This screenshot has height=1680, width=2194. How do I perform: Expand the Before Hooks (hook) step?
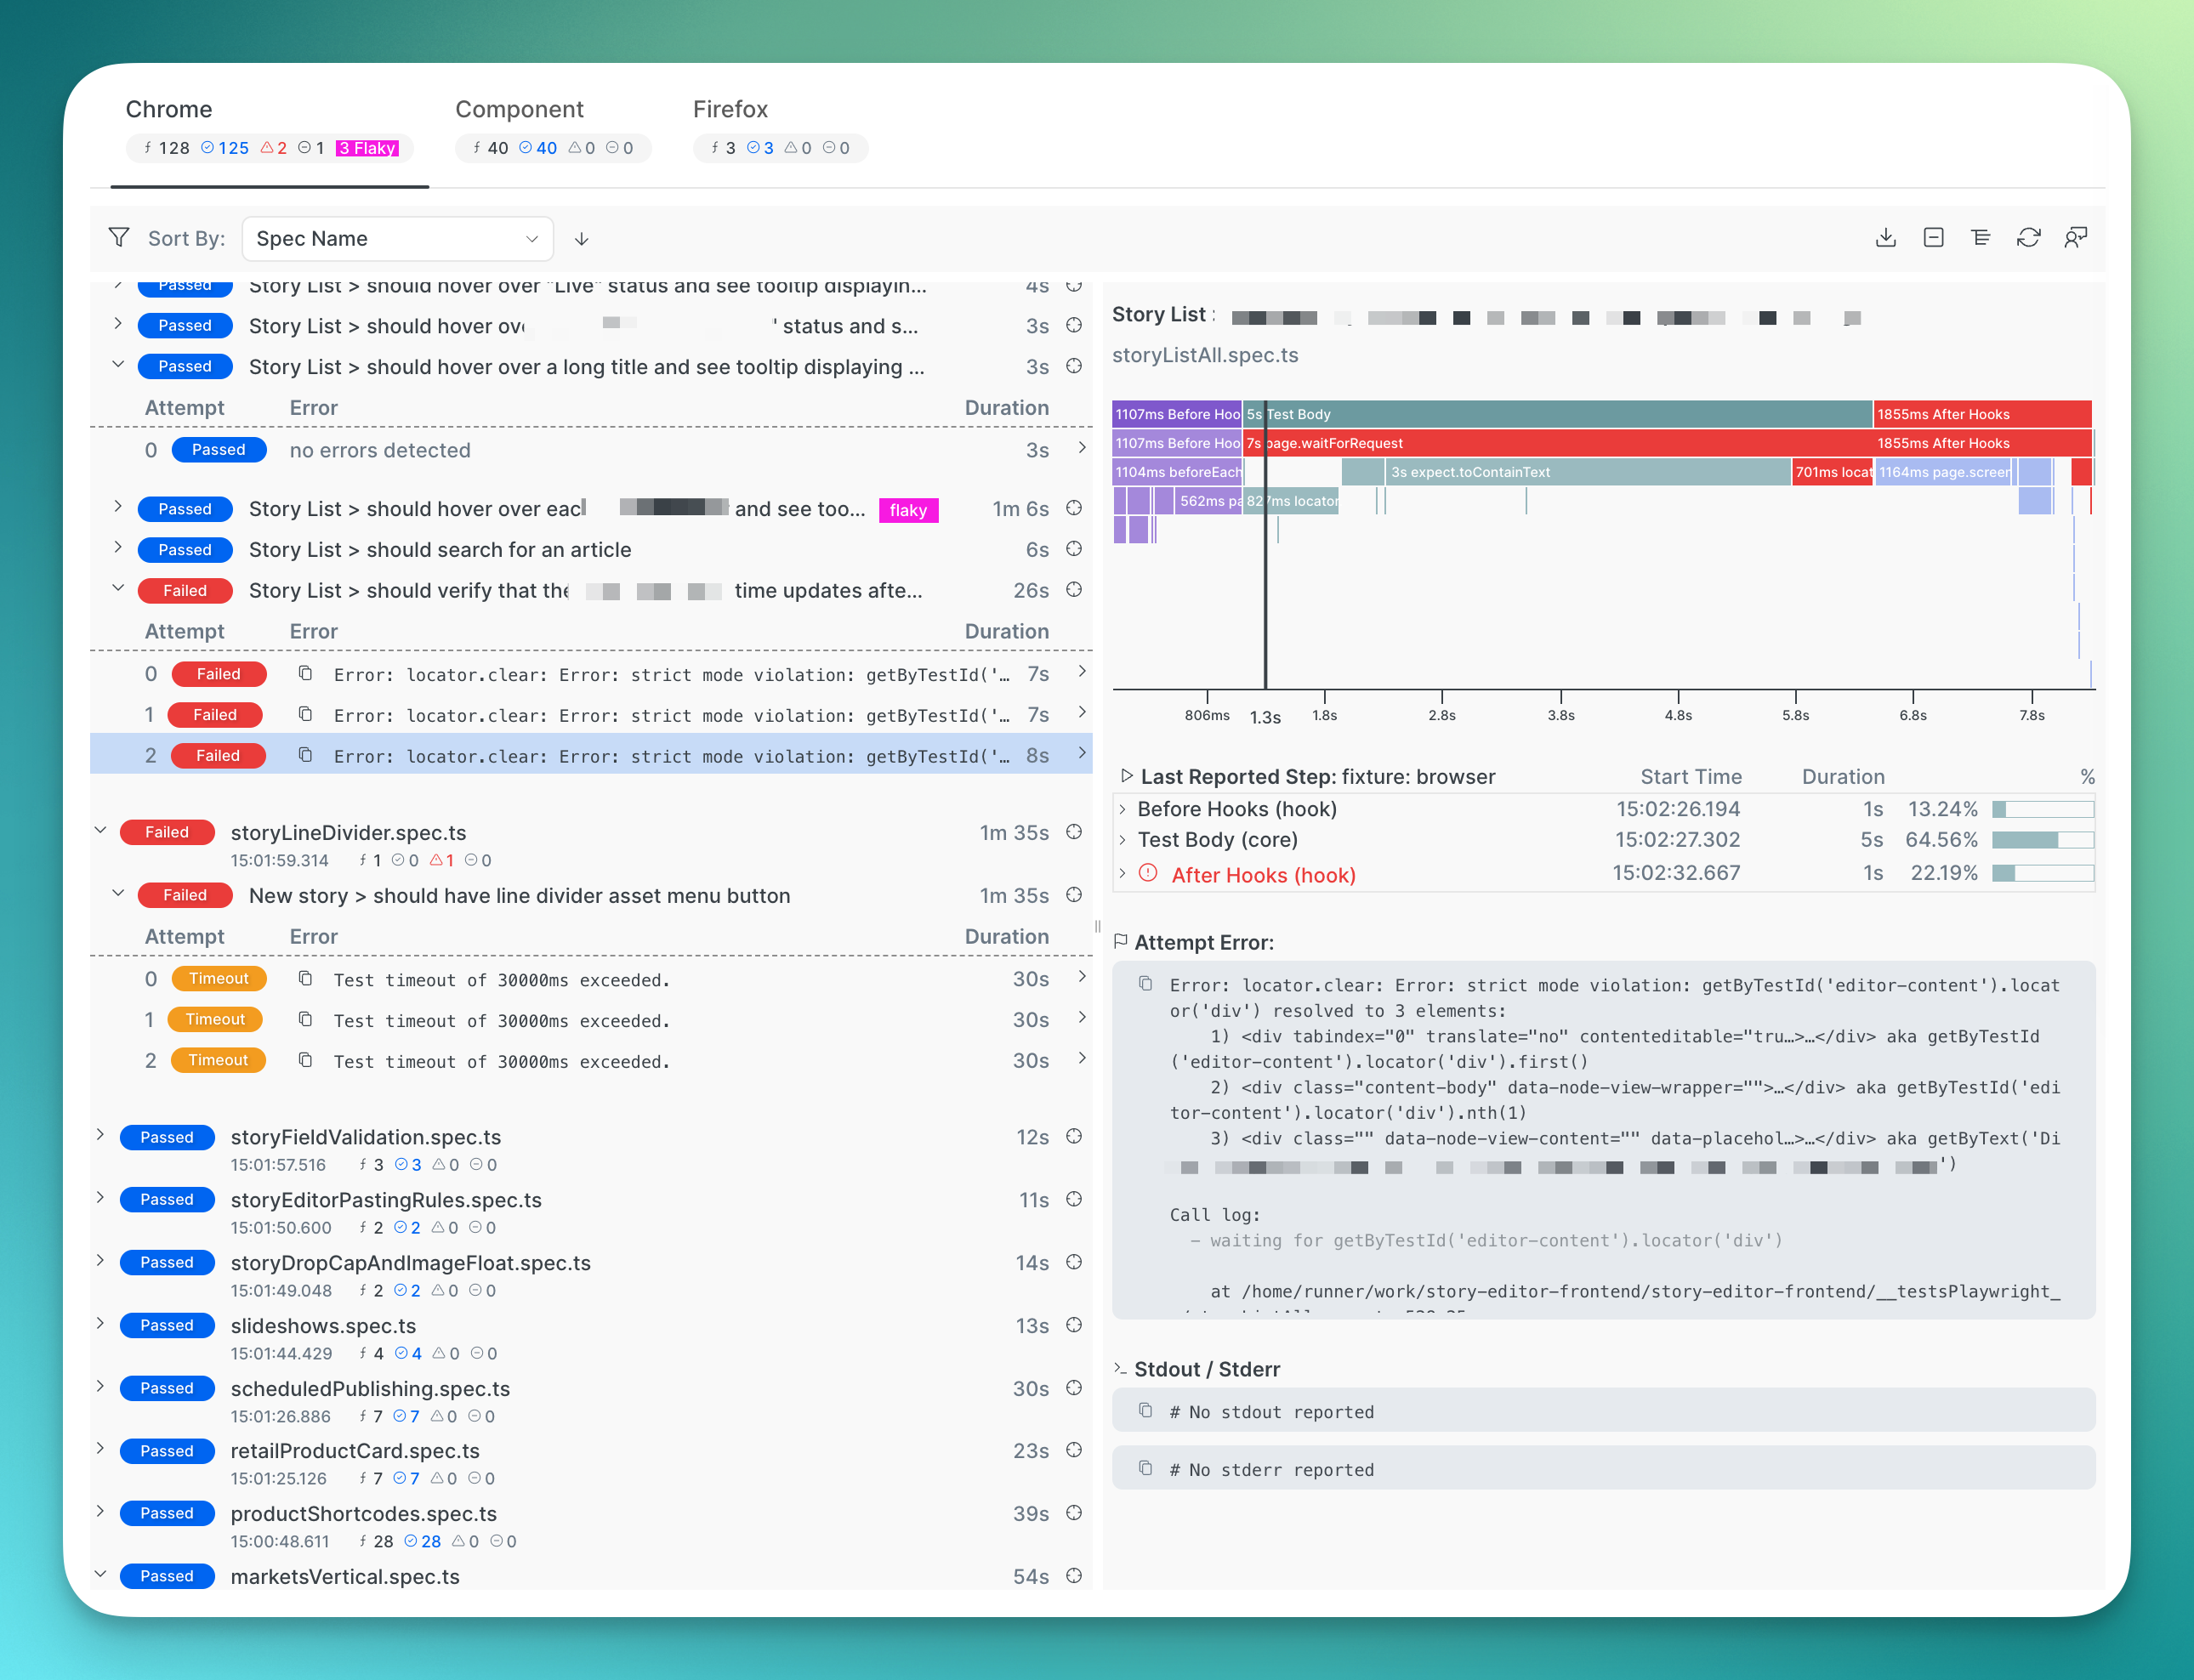point(1123,809)
